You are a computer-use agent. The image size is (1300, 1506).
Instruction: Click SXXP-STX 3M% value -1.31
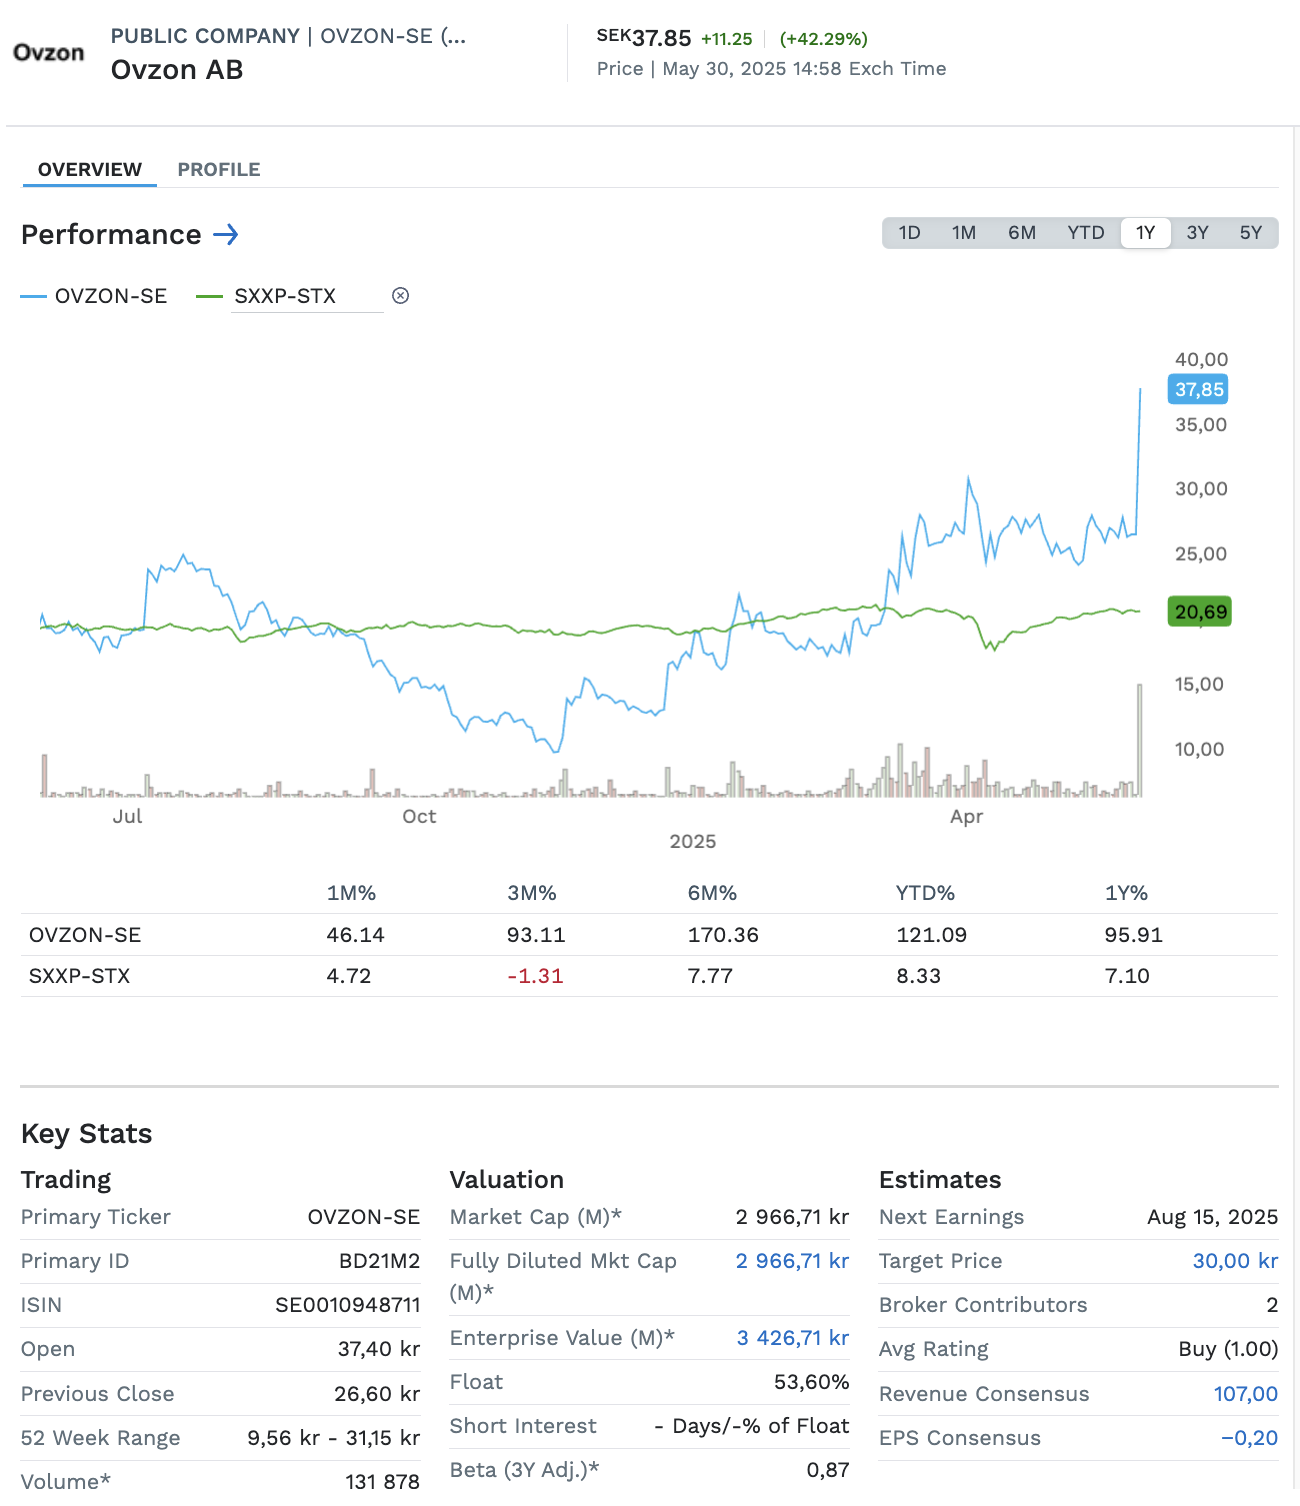click(x=535, y=976)
